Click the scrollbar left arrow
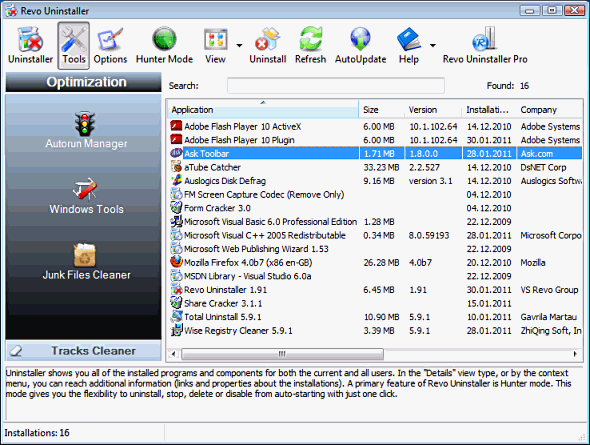The image size is (590, 445). point(173,354)
